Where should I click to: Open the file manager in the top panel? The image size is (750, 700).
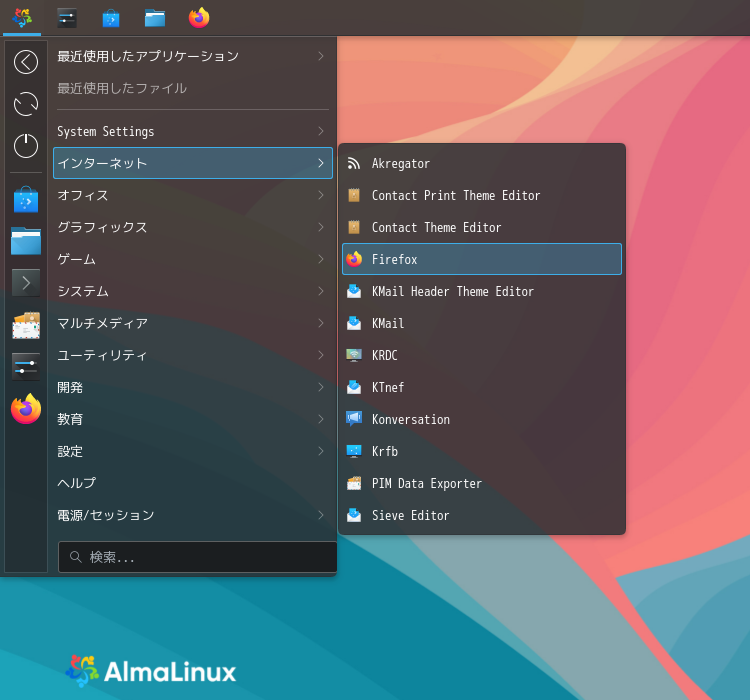point(154,19)
